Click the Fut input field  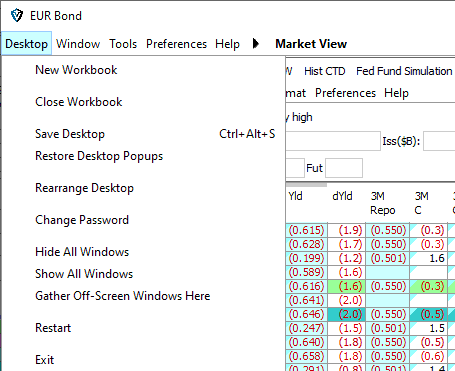click(x=344, y=168)
